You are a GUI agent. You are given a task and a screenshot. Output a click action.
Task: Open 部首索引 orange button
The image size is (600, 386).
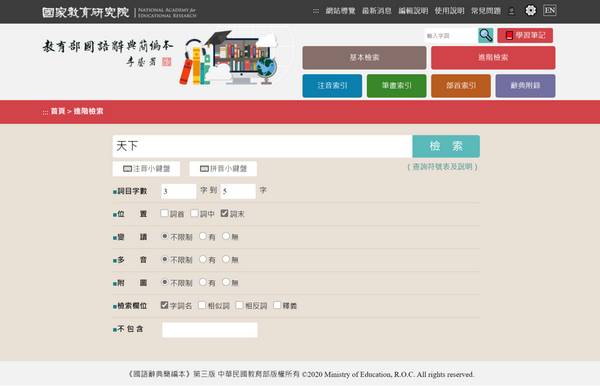461,86
